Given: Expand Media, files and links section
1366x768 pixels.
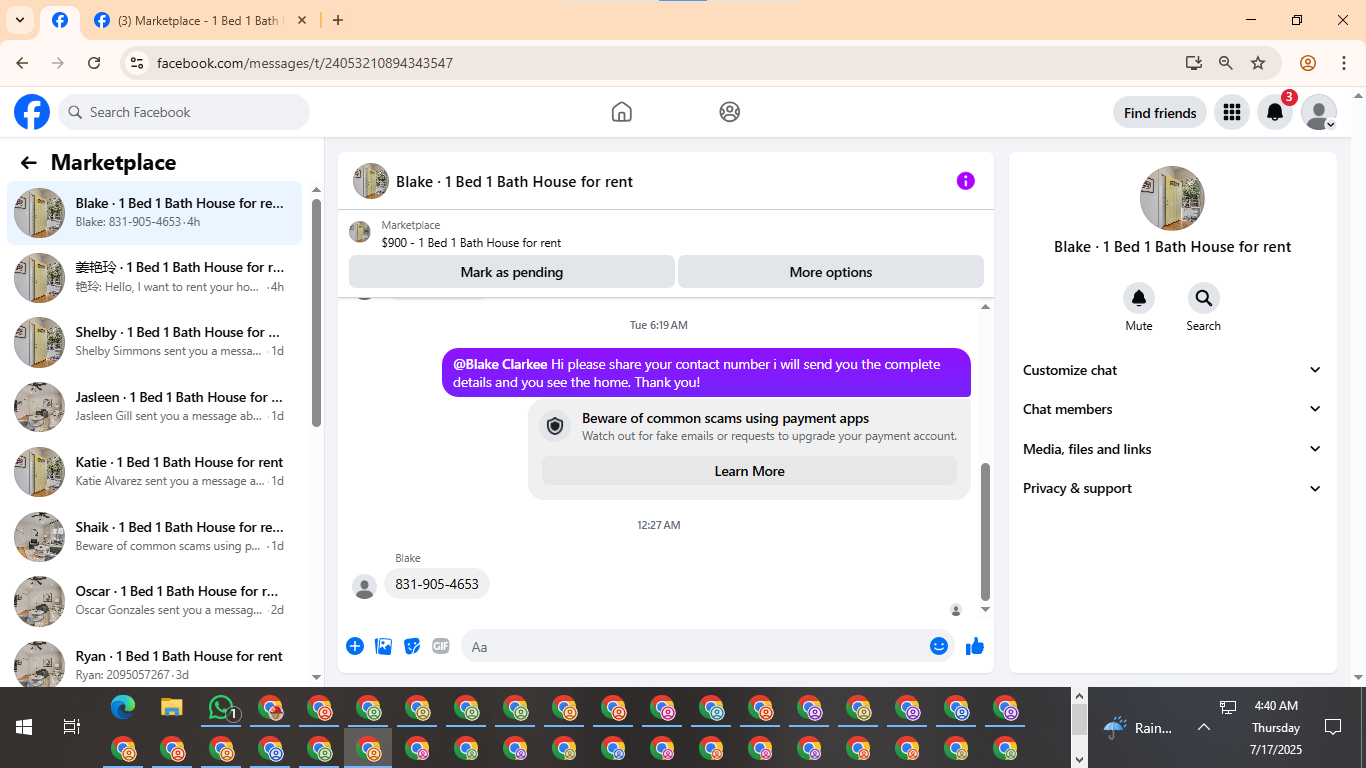Looking at the screenshot, I should [1172, 449].
